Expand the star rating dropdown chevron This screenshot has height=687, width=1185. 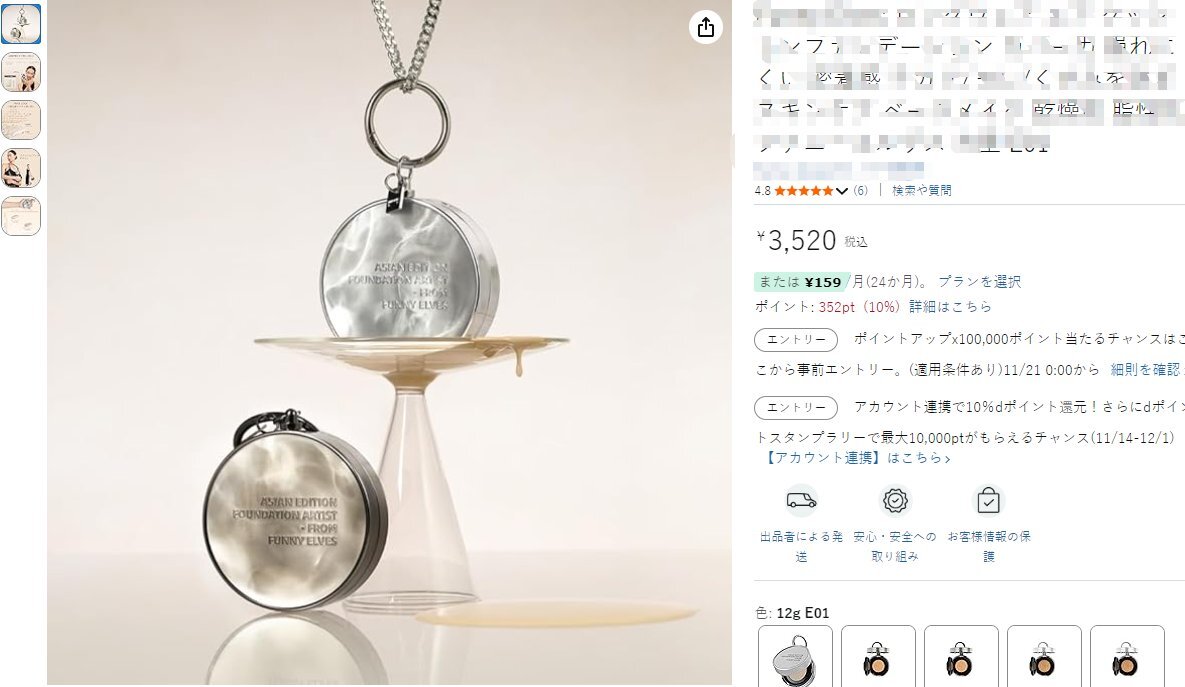841,190
